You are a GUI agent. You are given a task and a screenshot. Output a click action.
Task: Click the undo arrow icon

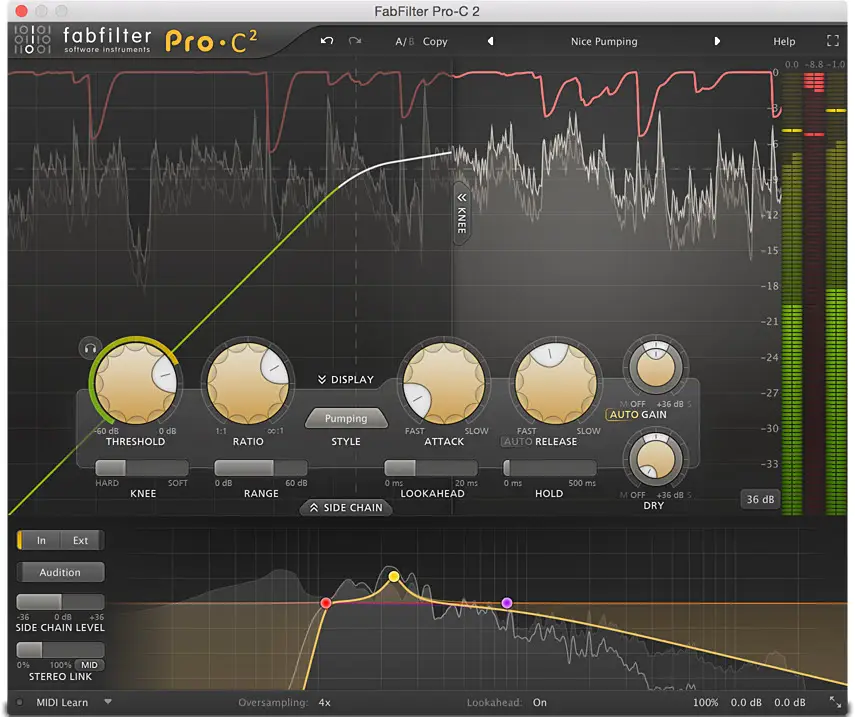pyautogui.click(x=327, y=41)
